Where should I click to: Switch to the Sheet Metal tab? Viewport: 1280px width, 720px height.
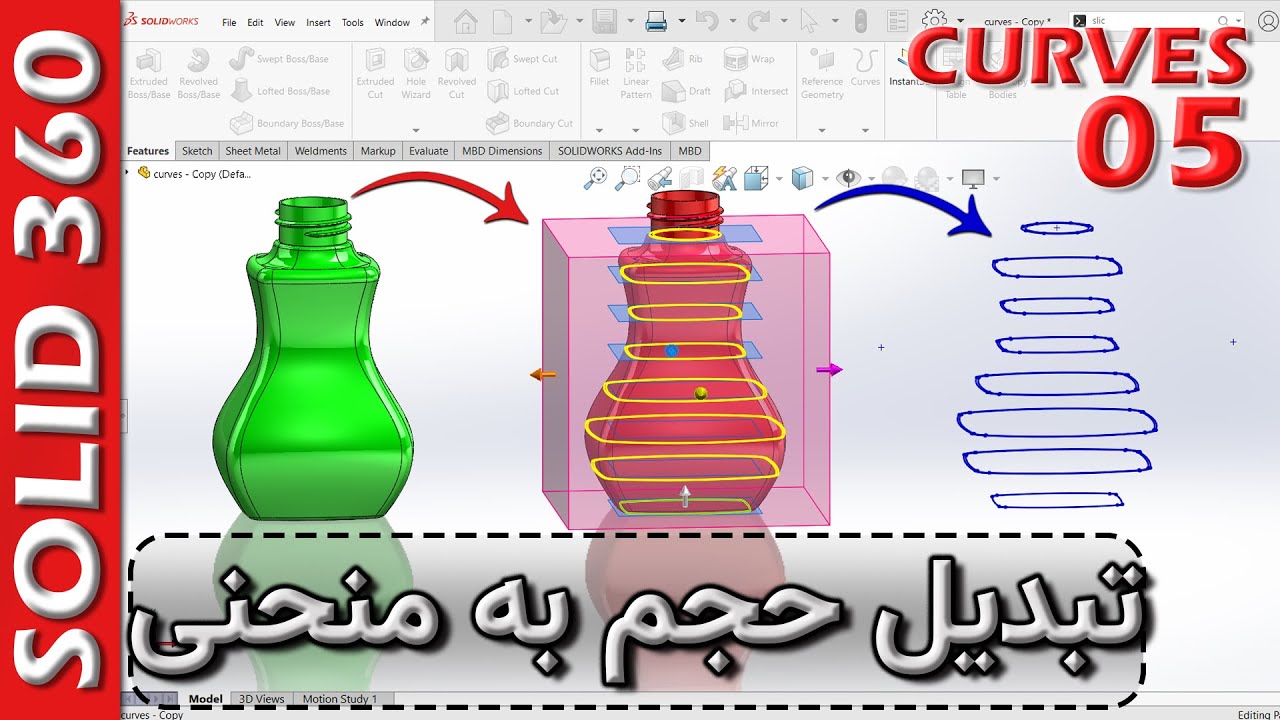(x=253, y=151)
